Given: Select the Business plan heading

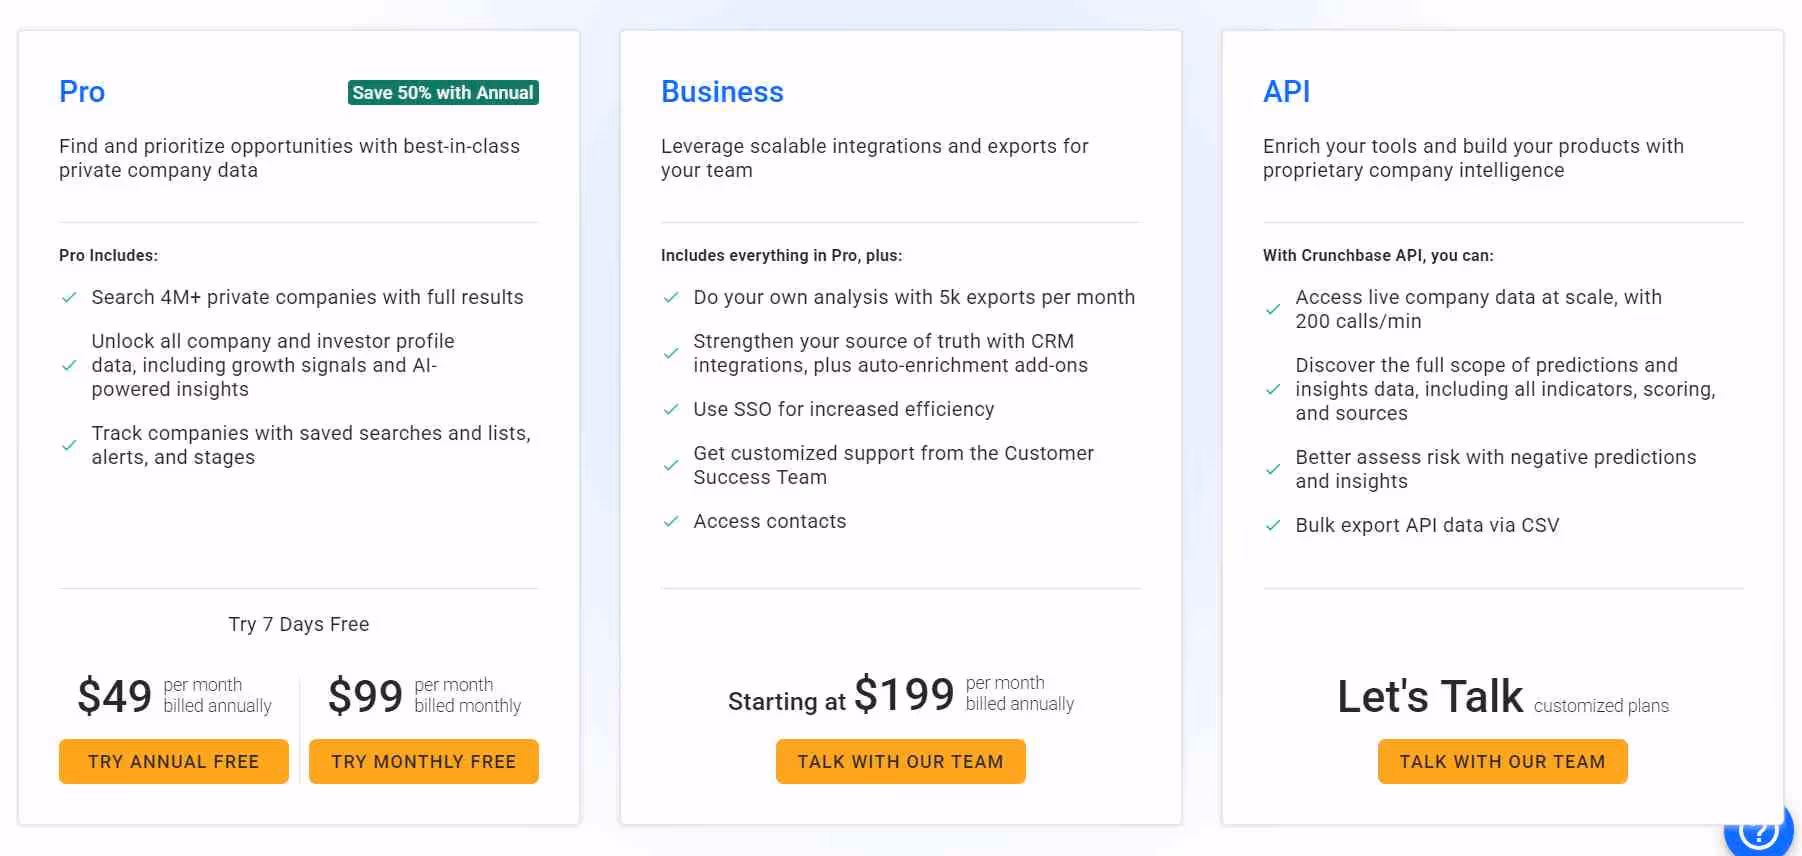Looking at the screenshot, I should (722, 92).
